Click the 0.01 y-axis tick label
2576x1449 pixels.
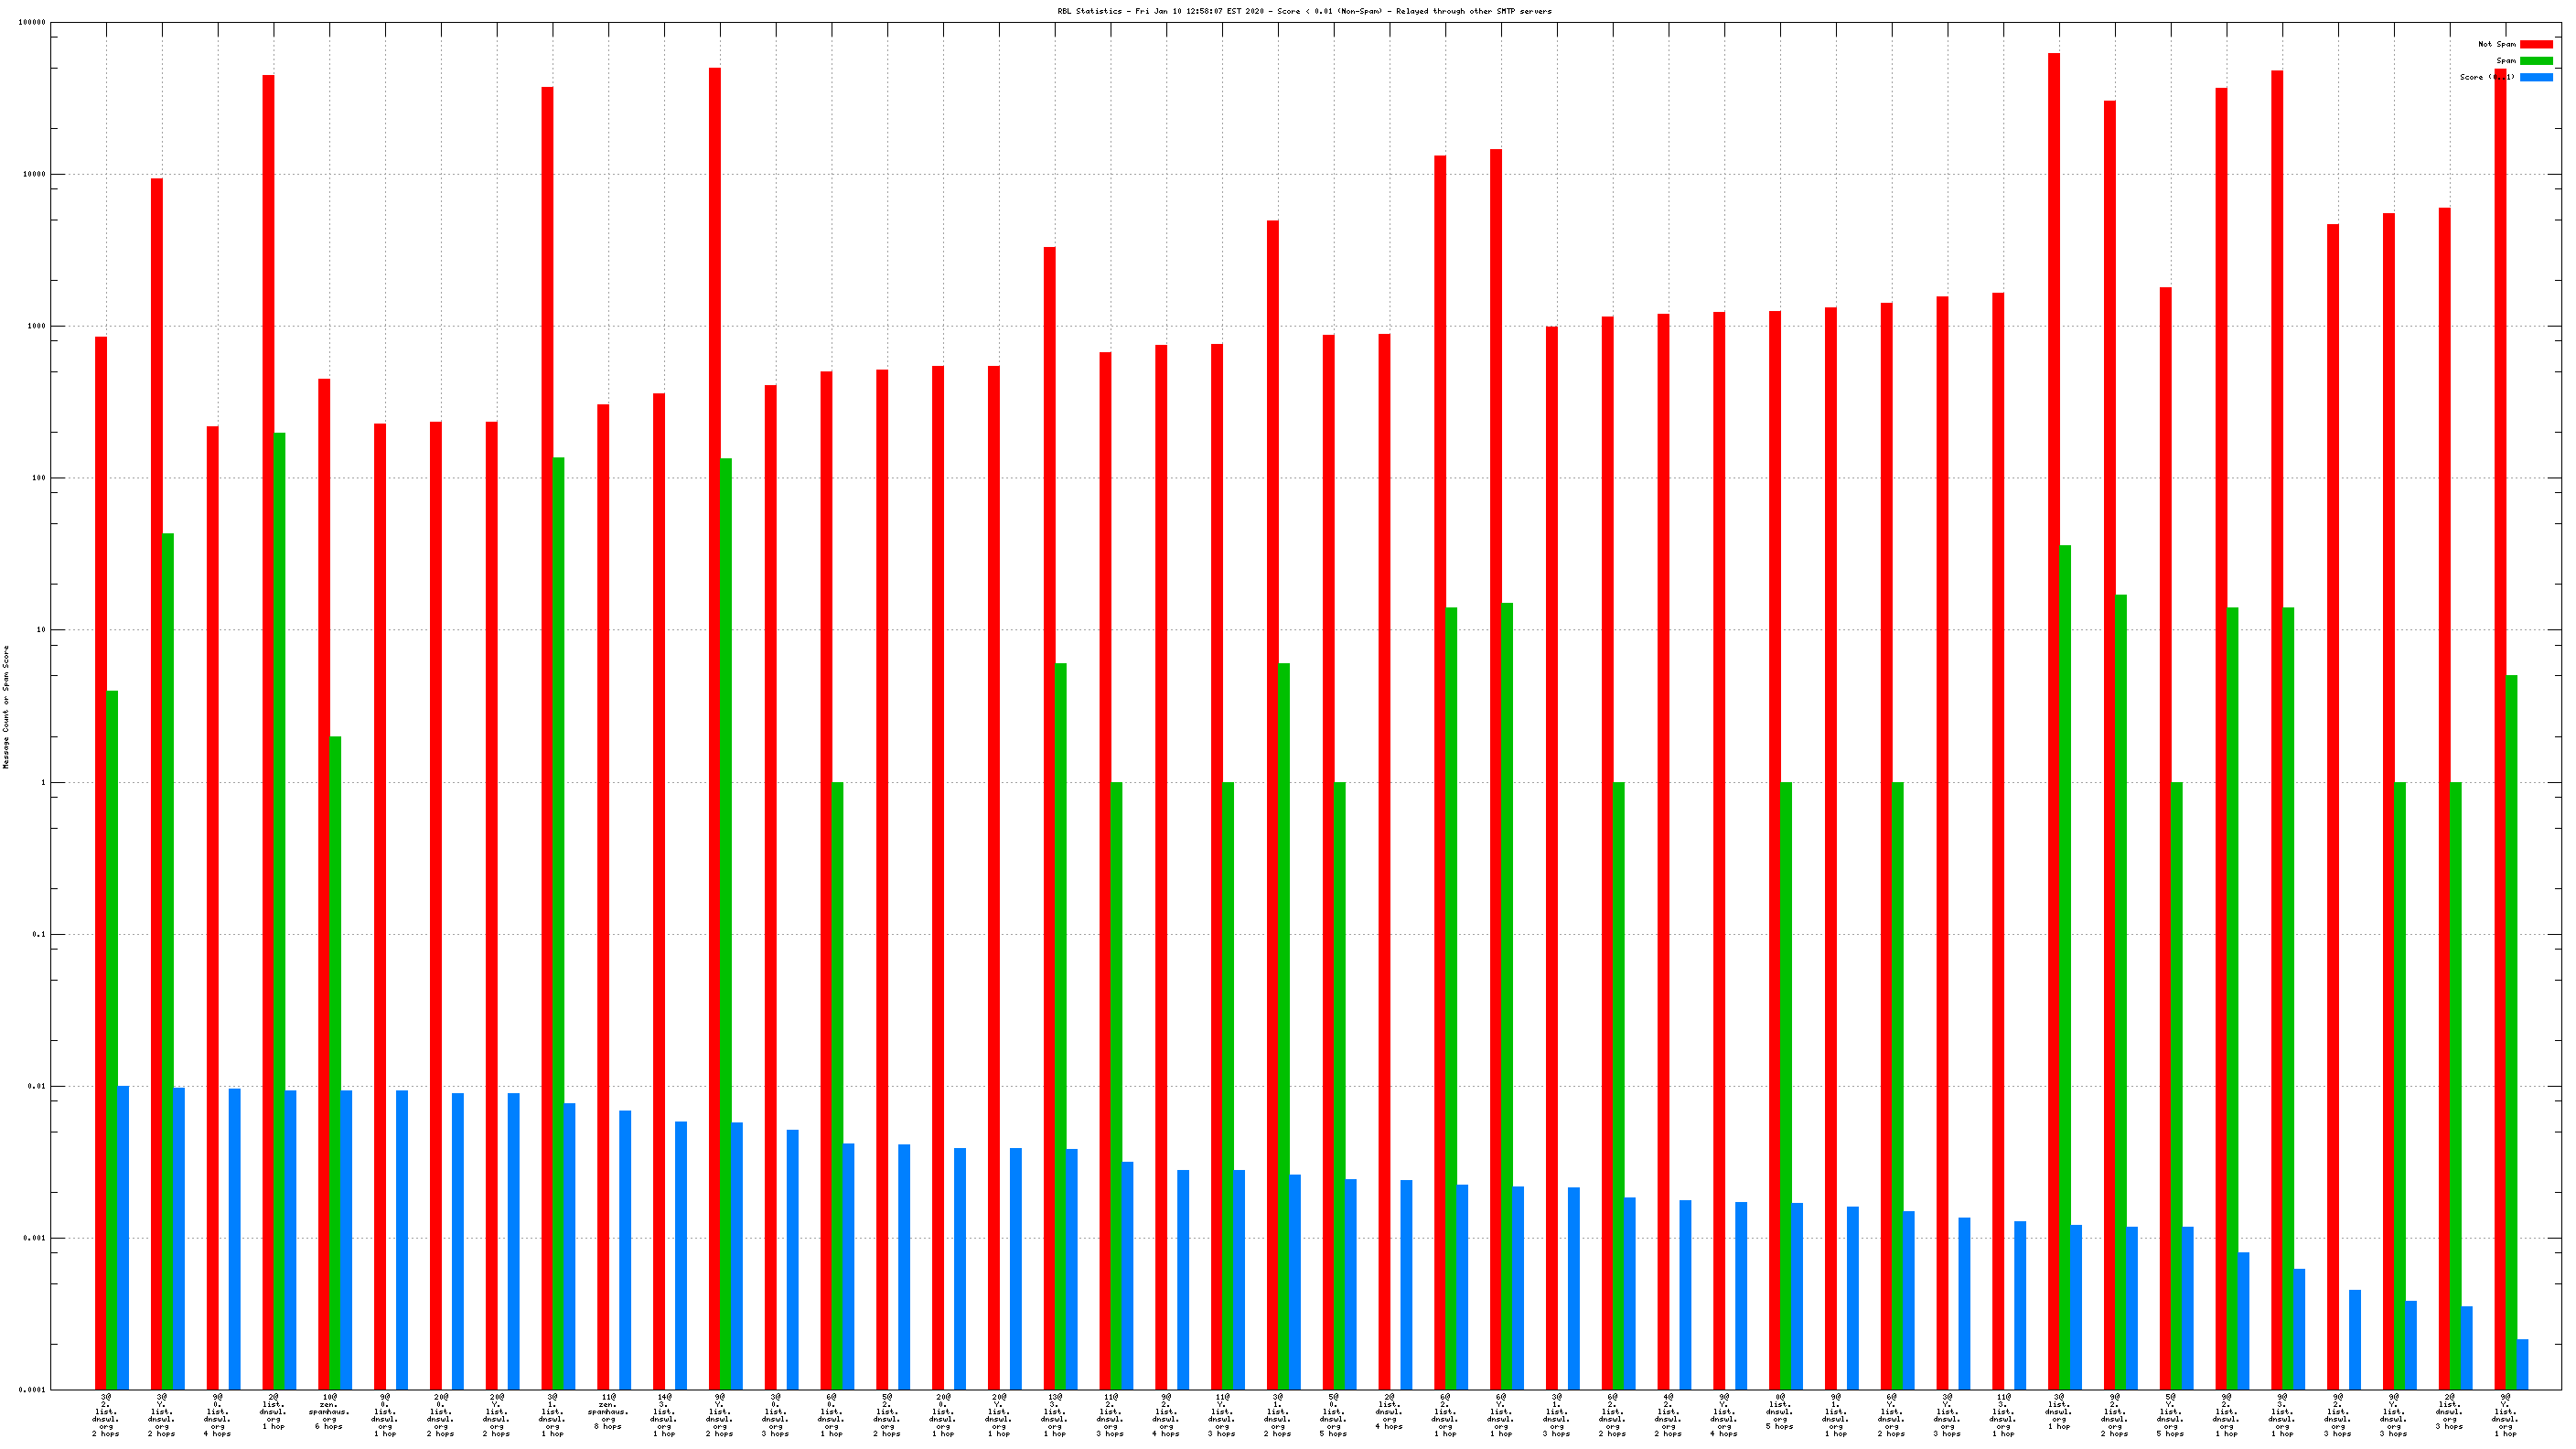[36, 1086]
